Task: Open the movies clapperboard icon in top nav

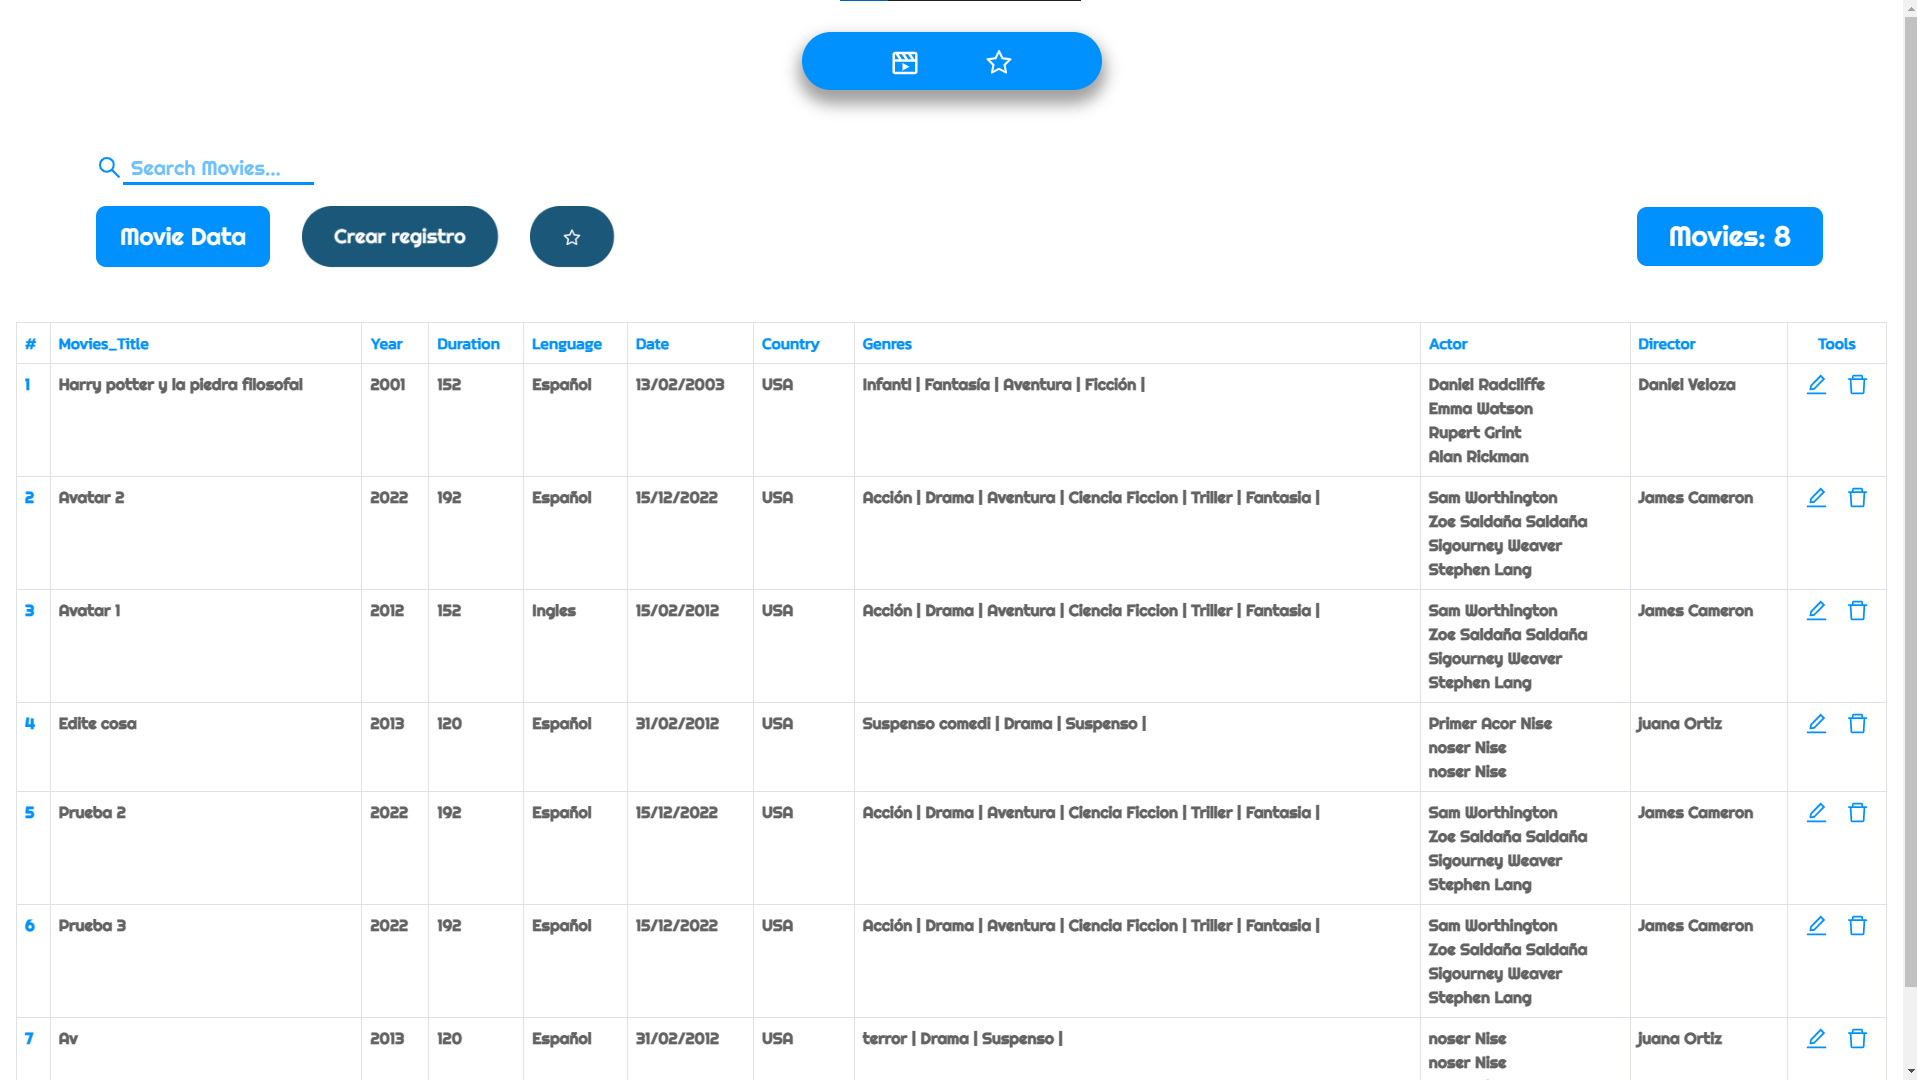Action: click(905, 63)
